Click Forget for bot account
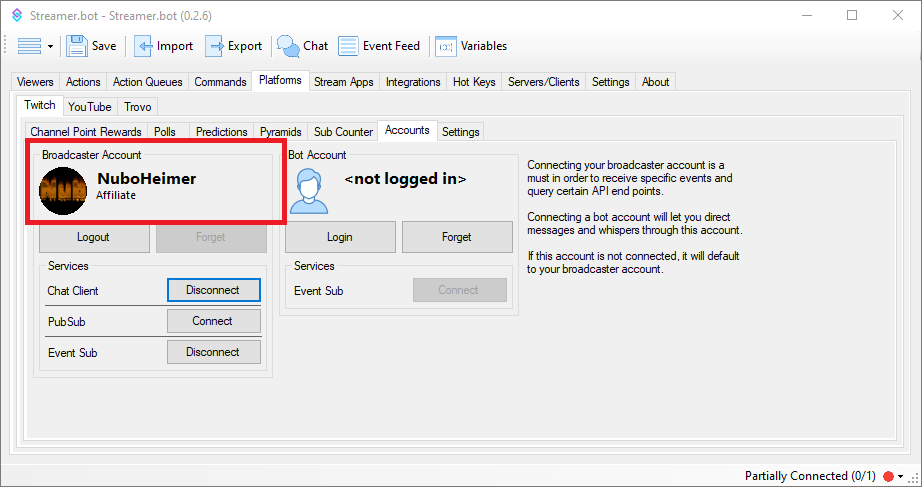The width and height of the screenshot is (922, 487). (457, 237)
